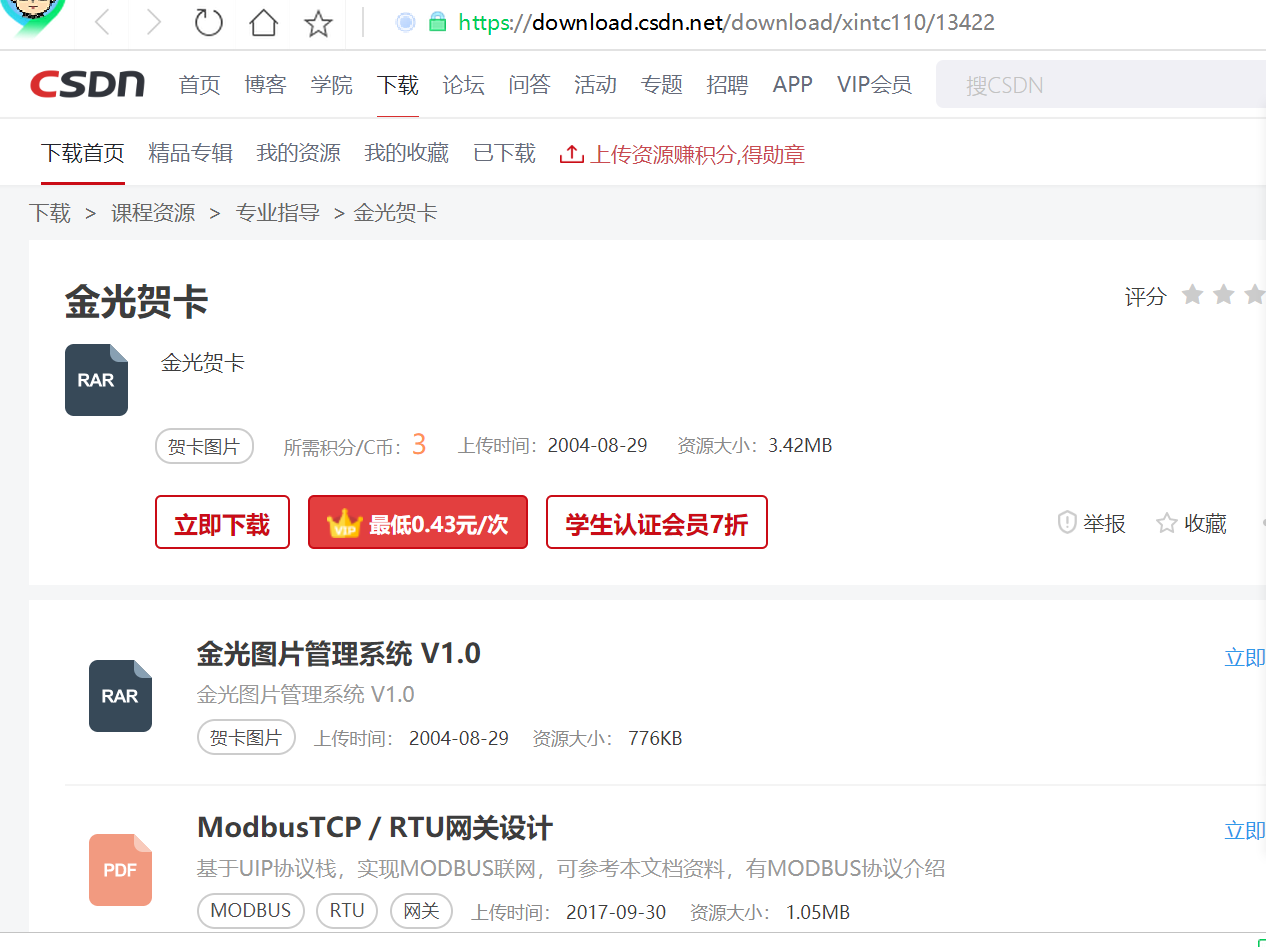This screenshot has width=1266, height=947.
Task: Open the 我的收藏 tab
Action: [x=406, y=153]
